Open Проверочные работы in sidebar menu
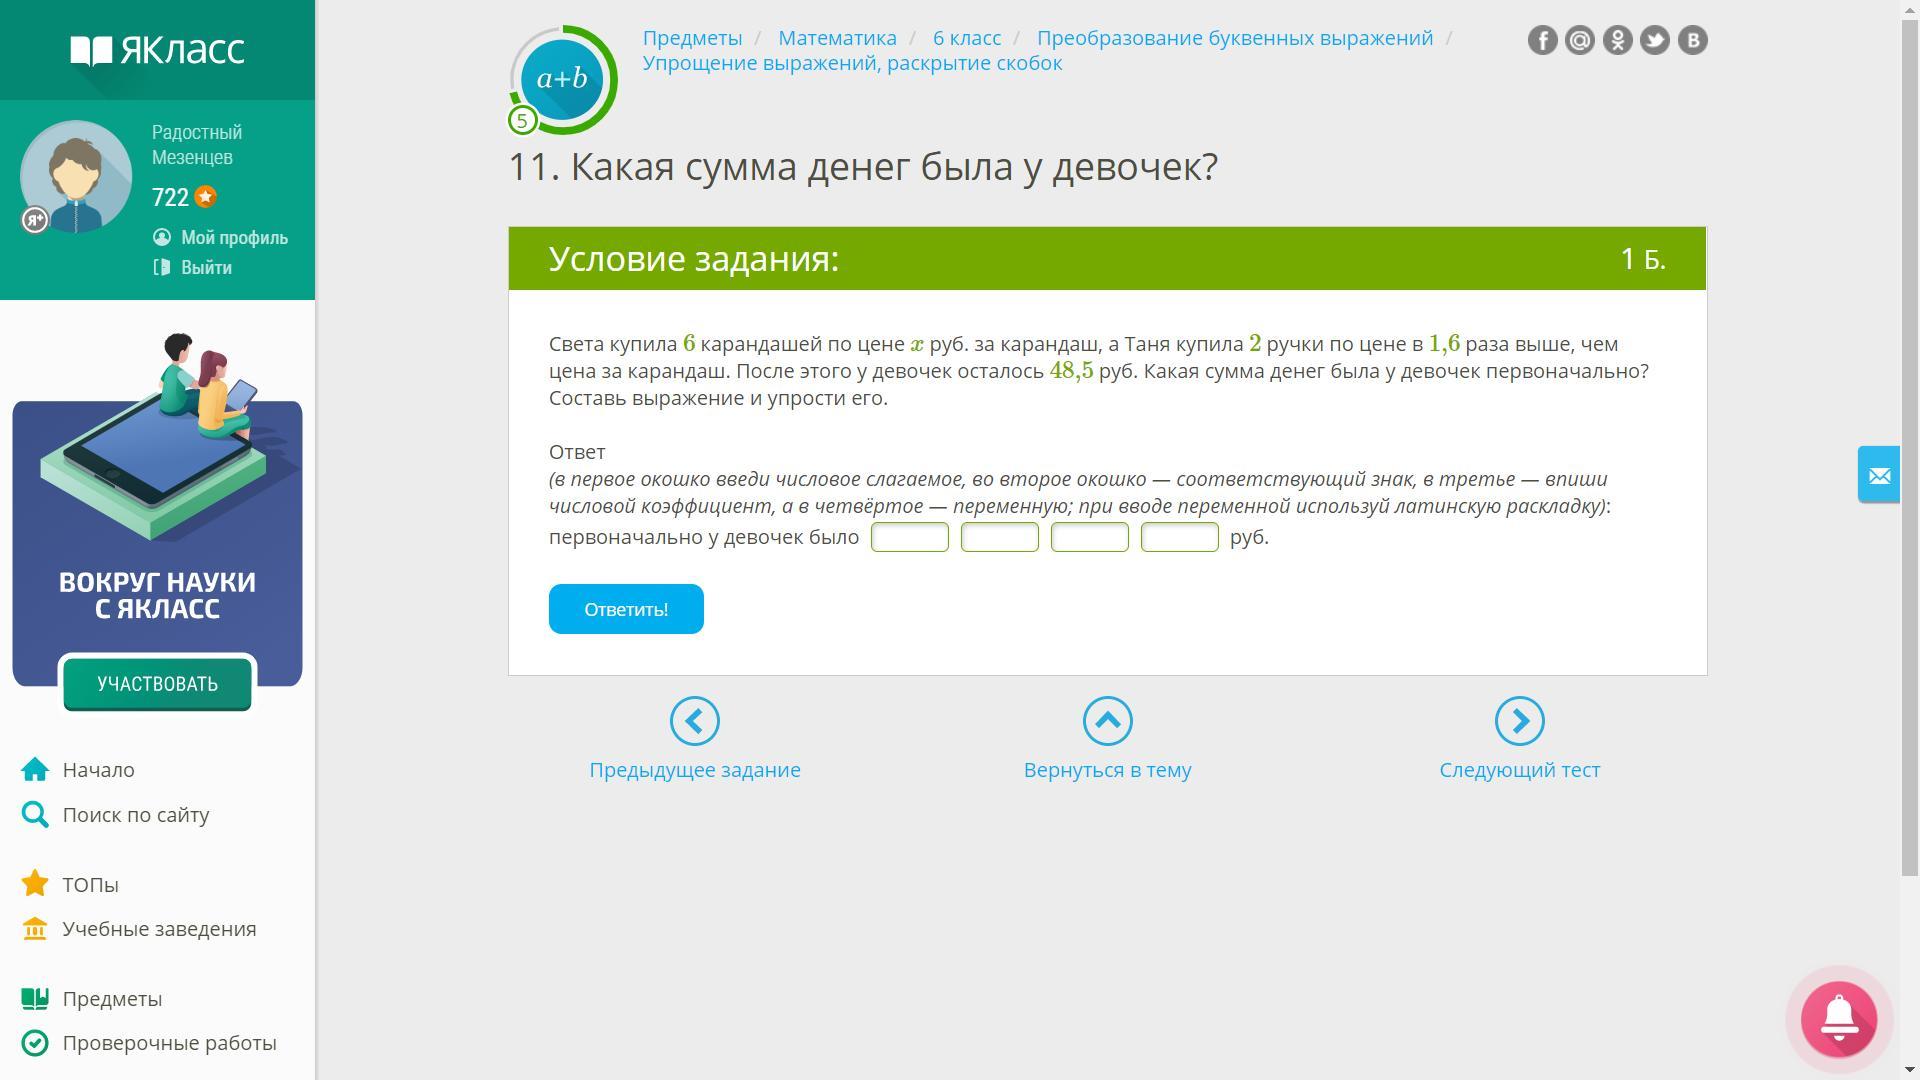Image resolution: width=1920 pixels, height=1080 pixels. tap(169, 1043)
